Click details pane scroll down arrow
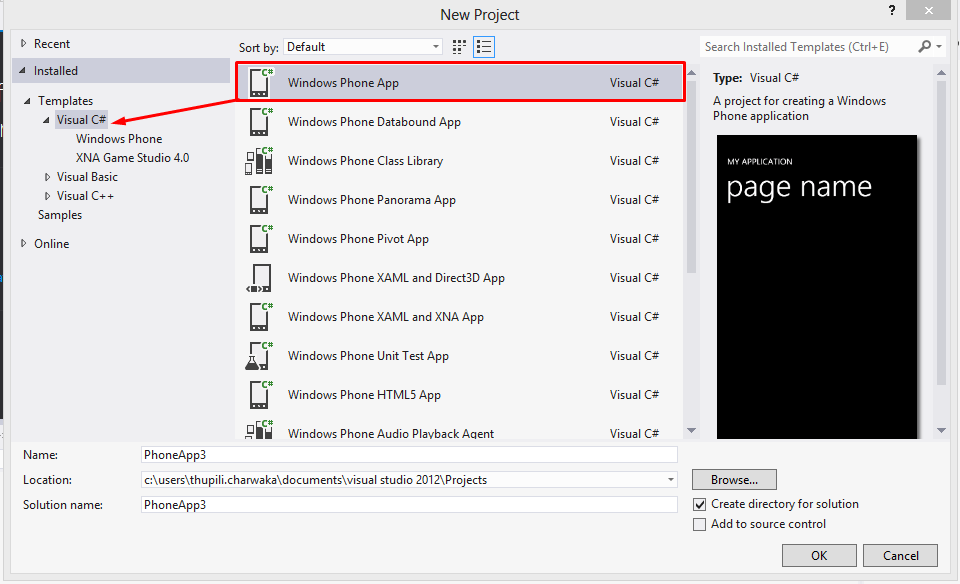Image resolution: width=960 pixels, height=584 pixels. point(942,431)
